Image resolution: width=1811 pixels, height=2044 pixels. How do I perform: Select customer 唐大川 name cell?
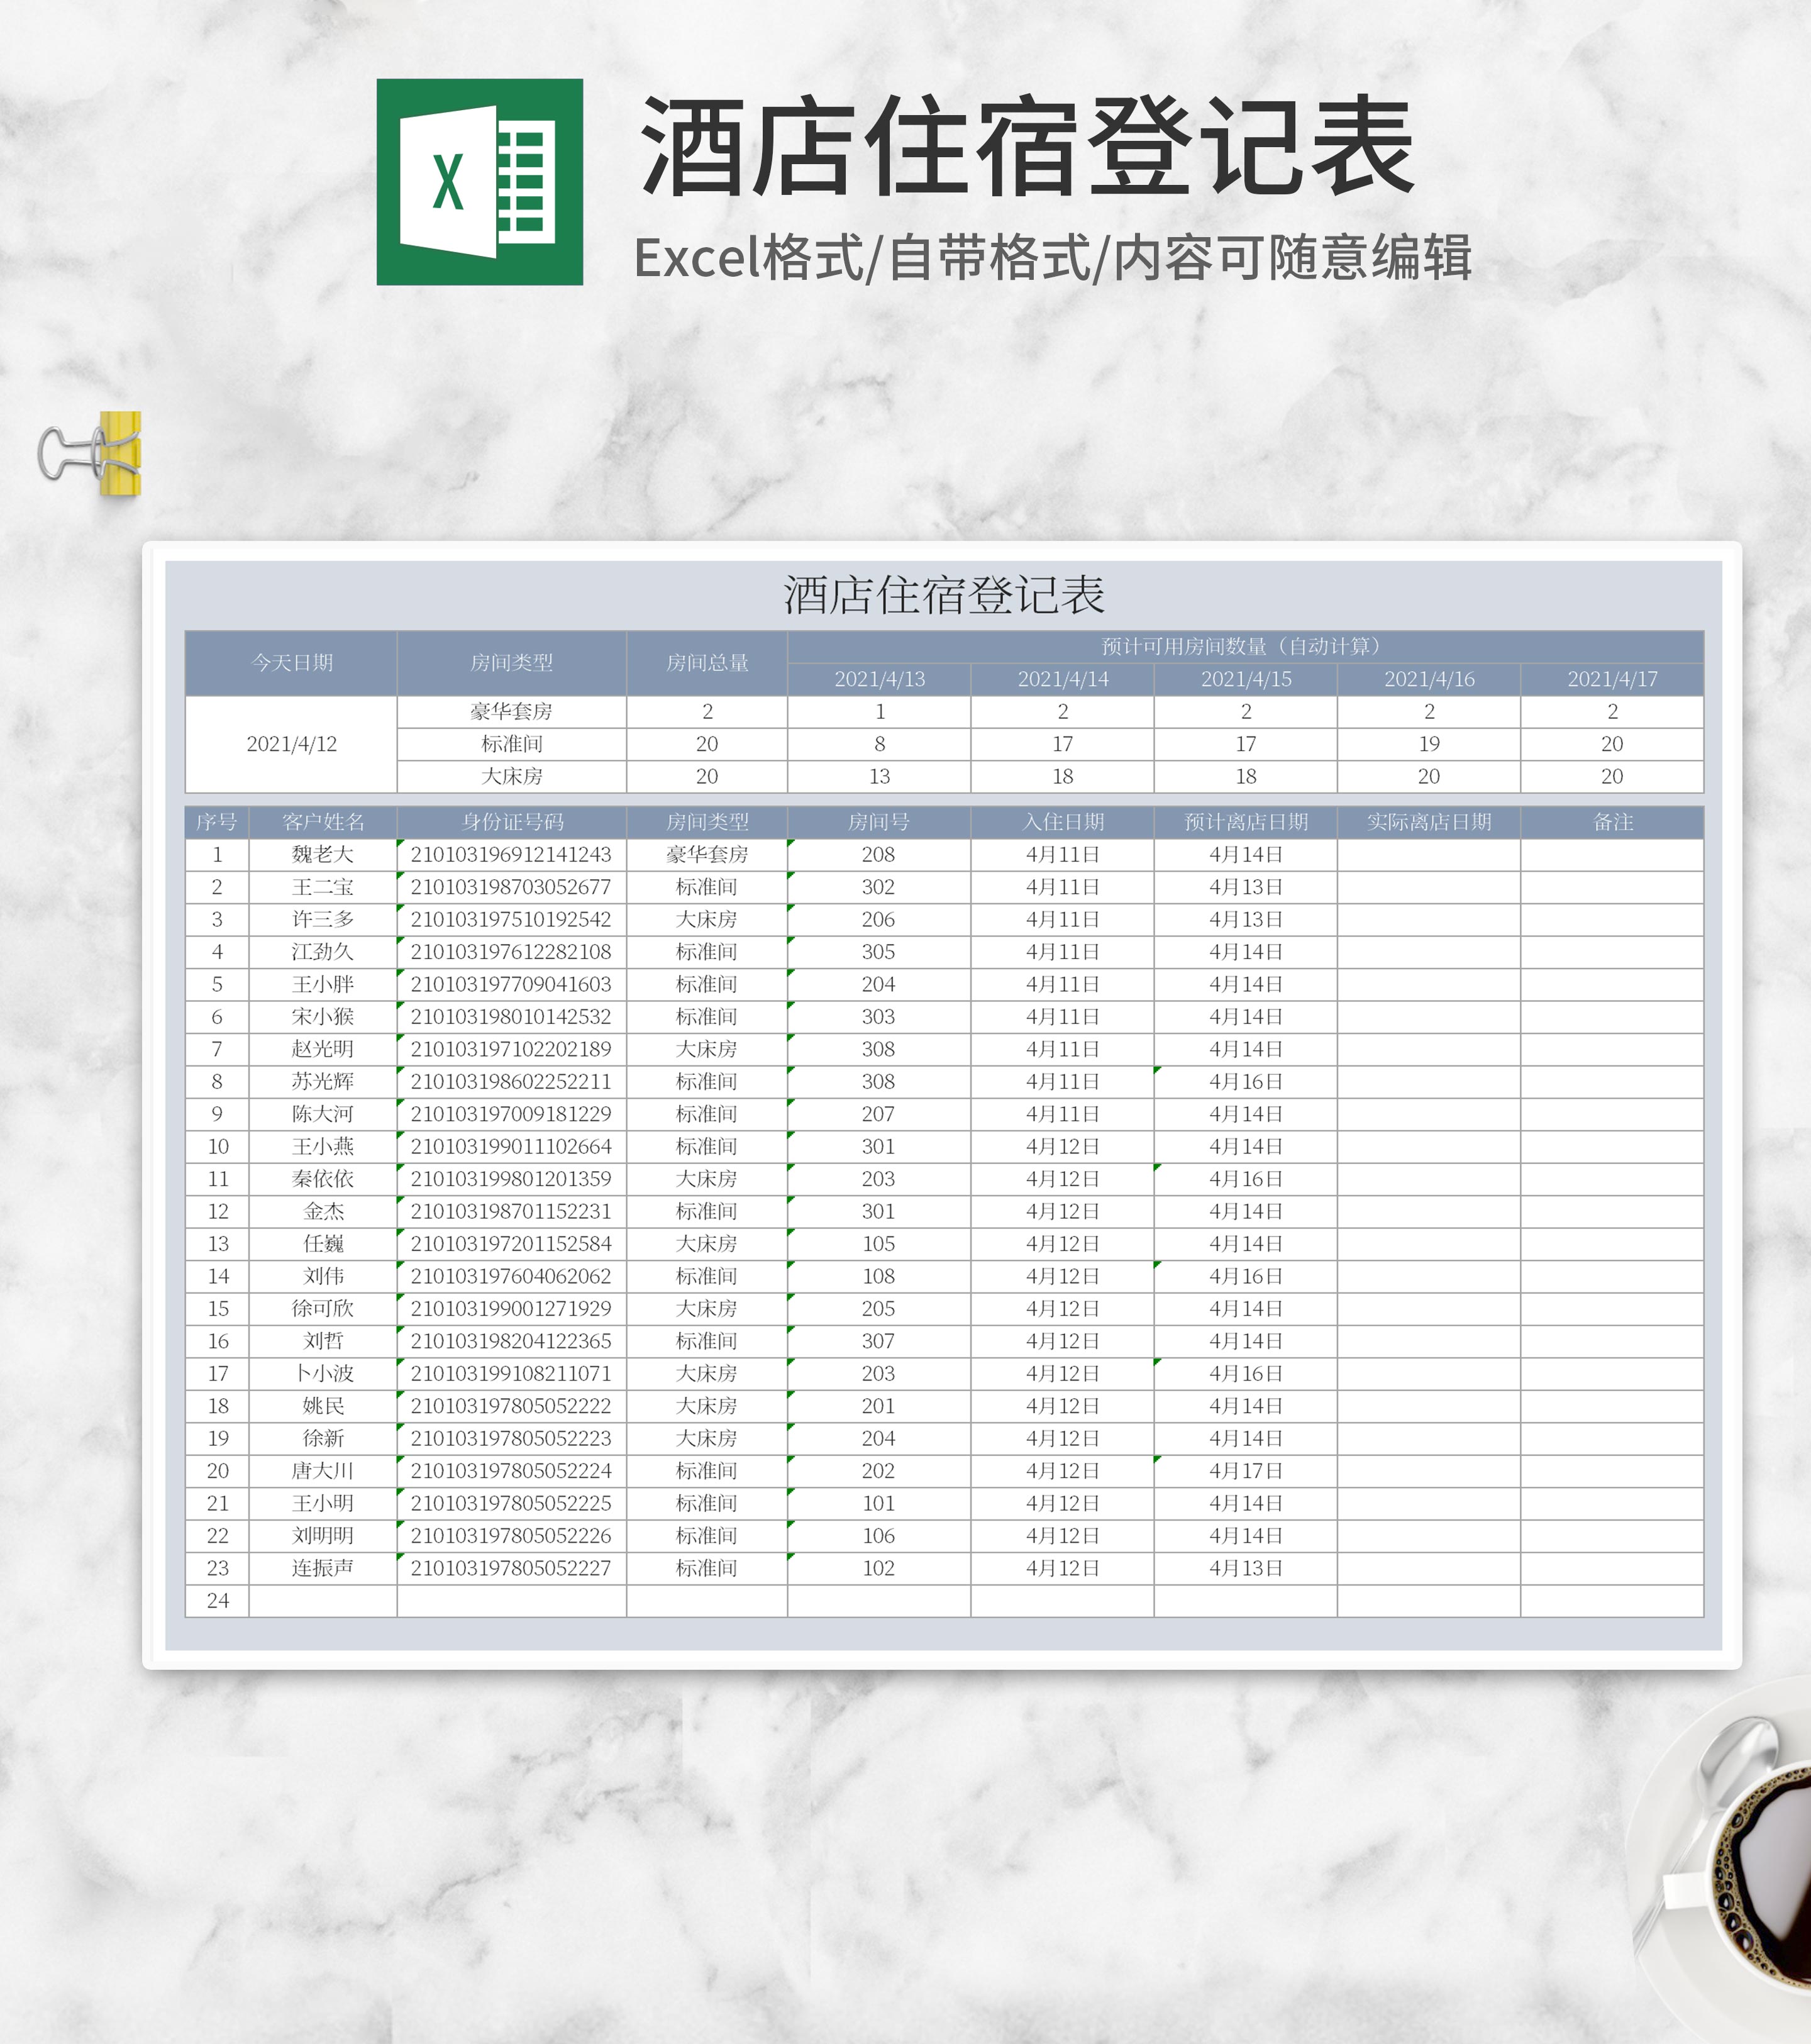323,1470
